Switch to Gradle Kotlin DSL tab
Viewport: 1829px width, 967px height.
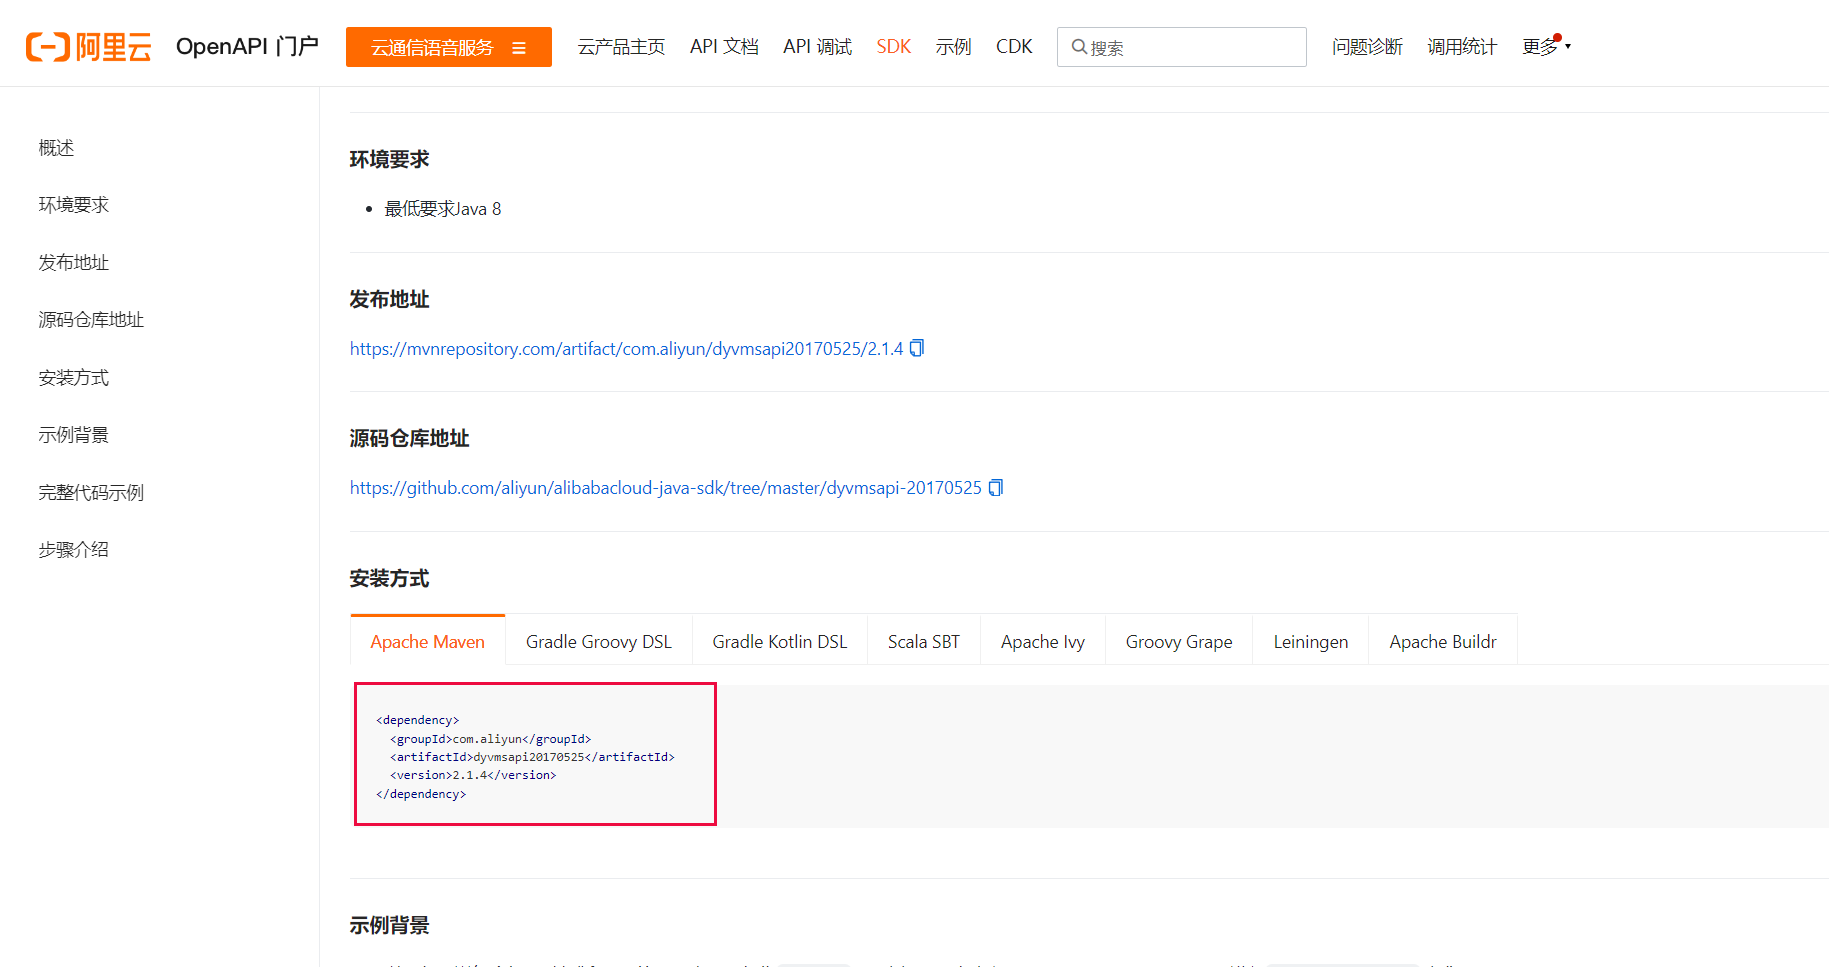pyautogui.click(x=779, y=641)
